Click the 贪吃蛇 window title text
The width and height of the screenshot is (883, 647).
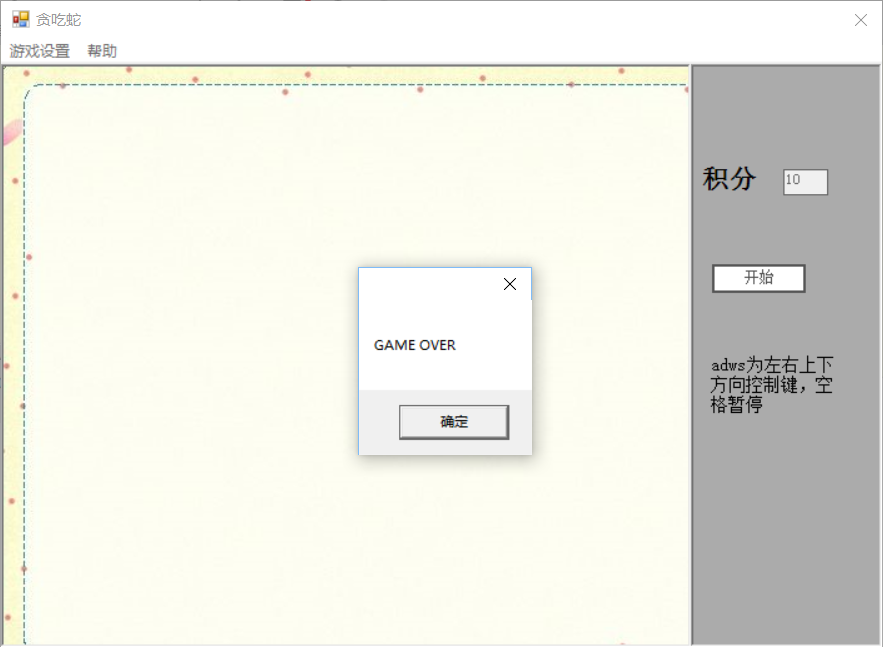coord(59,20)
